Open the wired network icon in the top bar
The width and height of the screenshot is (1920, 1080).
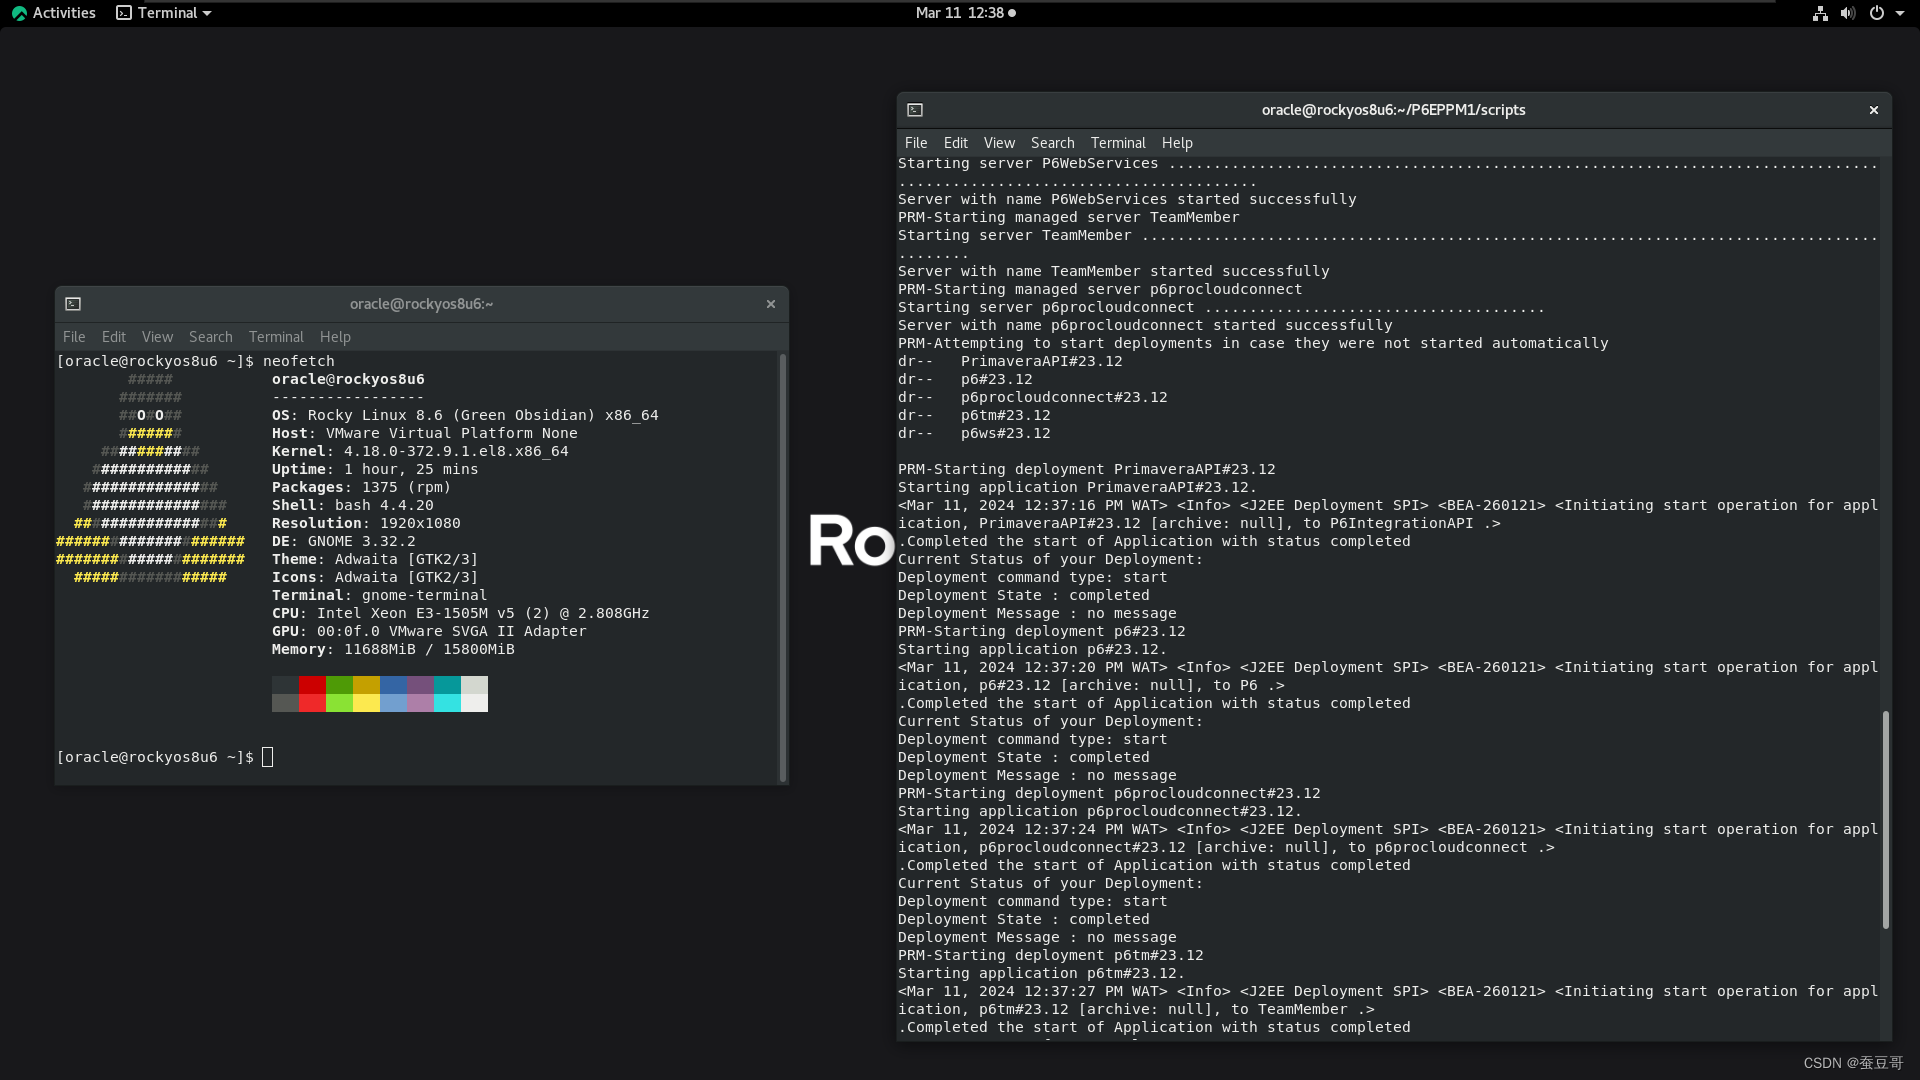[x=1819, y=13]
